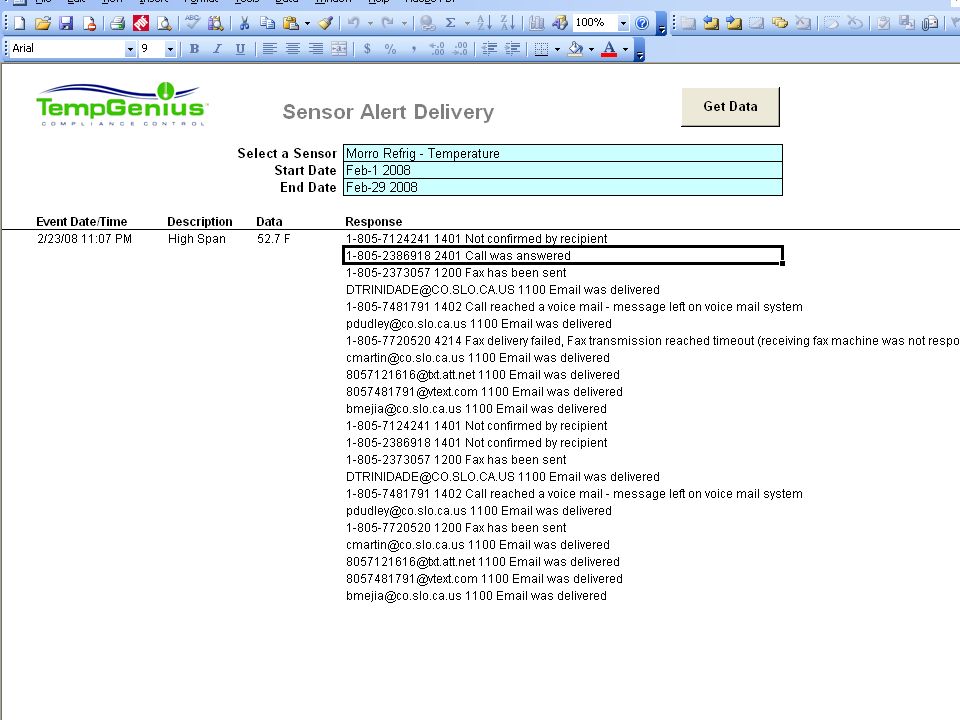Open the font size 9 dropdown

click(170, 49)
